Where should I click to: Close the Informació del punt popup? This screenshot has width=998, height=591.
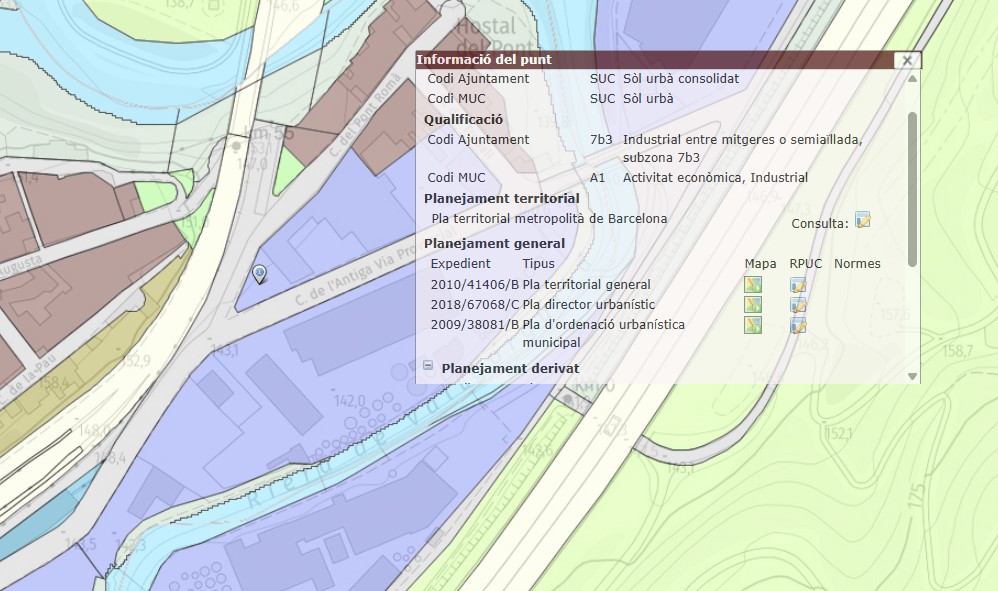pyautogui.click(x=907, y=60)
